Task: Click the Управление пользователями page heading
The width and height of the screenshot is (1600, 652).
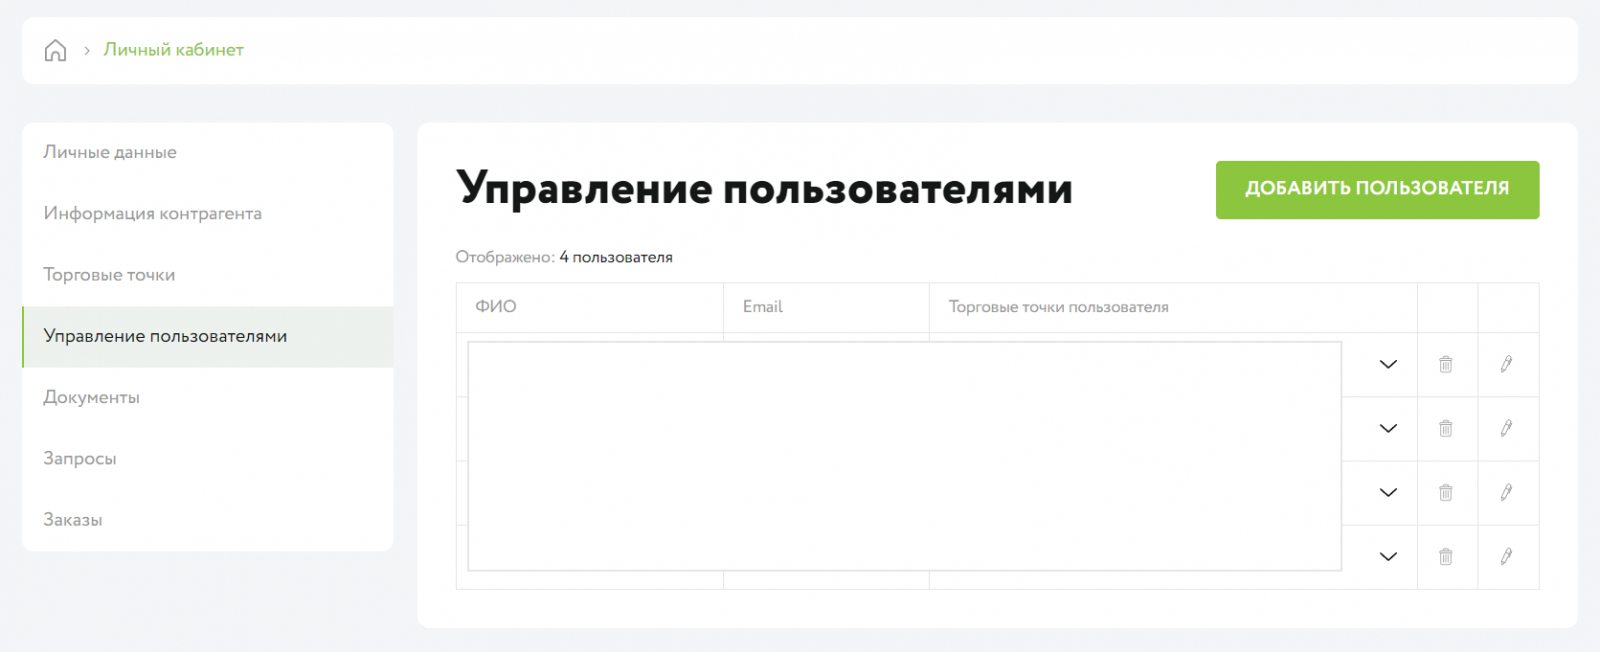Action: click(765, 189)
